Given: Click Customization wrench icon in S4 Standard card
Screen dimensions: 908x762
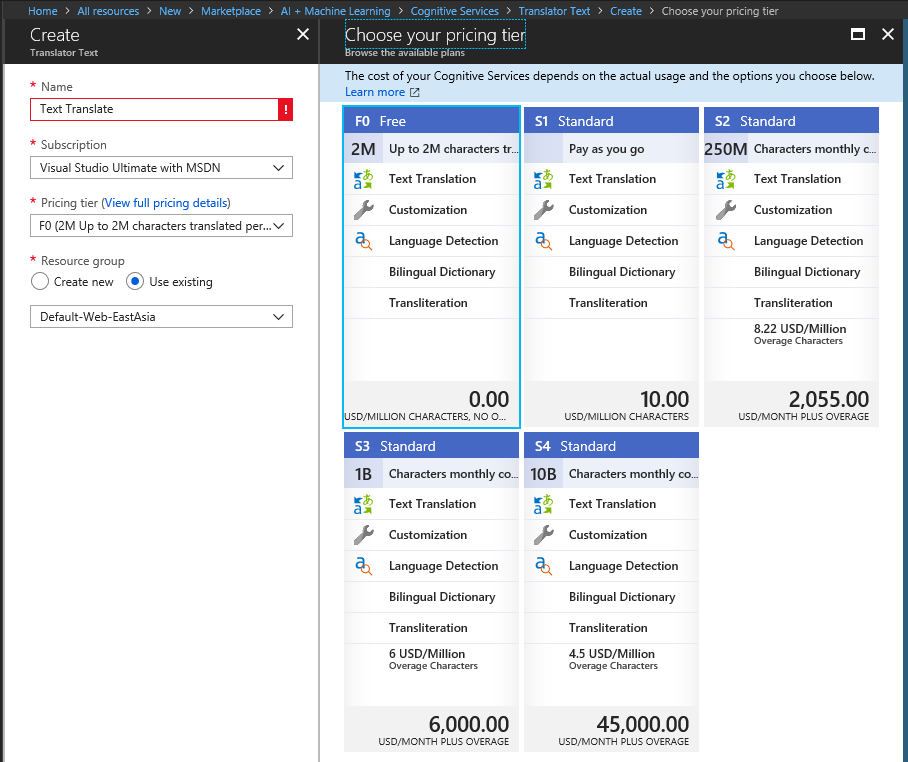Looking at the screenshot, I should coord(543,534).
